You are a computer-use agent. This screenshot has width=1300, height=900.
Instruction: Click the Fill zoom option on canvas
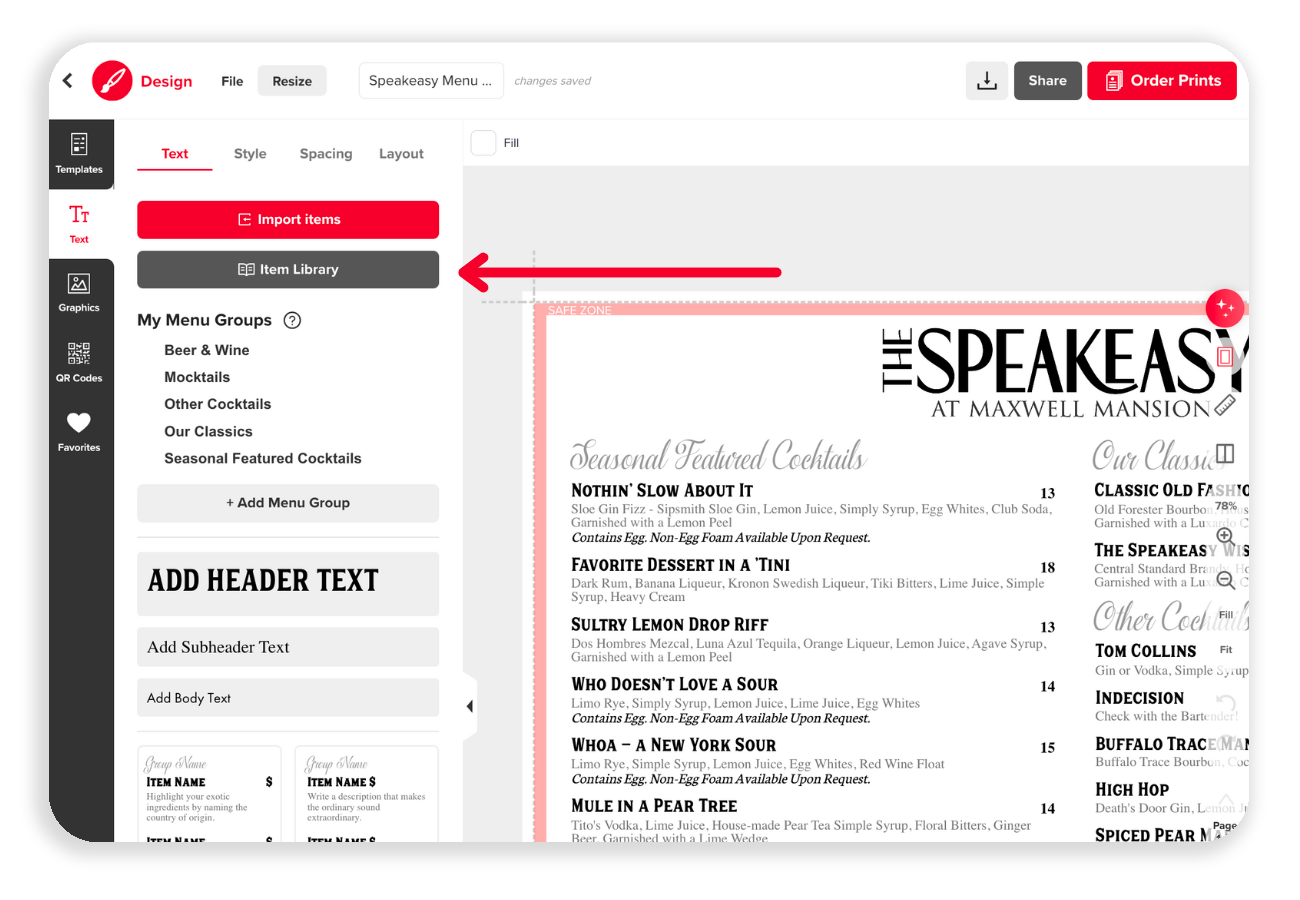[x=1226, y=614]
